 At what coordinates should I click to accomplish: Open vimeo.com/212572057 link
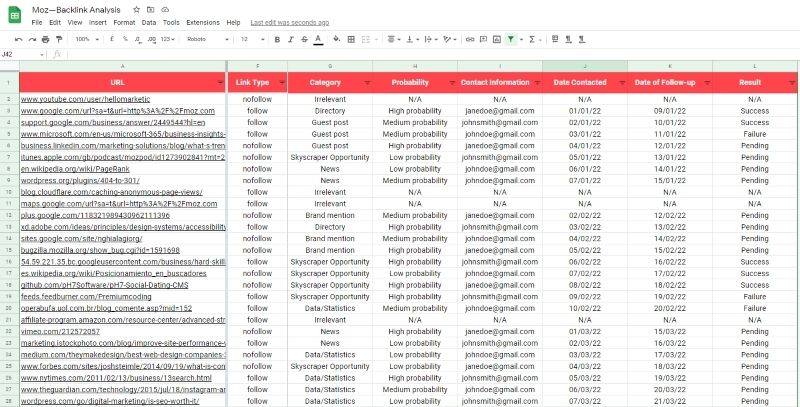tap(60, 332)
